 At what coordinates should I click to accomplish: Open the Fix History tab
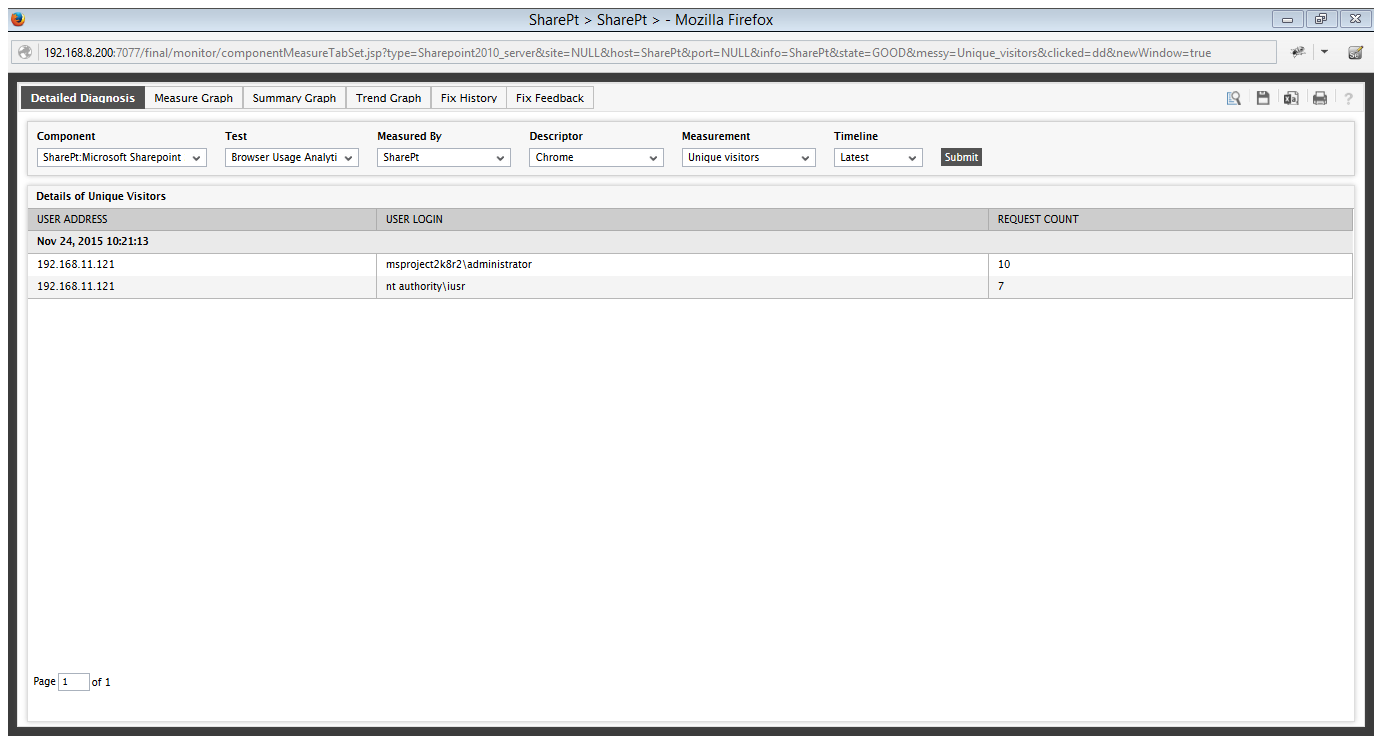(469, 98)
